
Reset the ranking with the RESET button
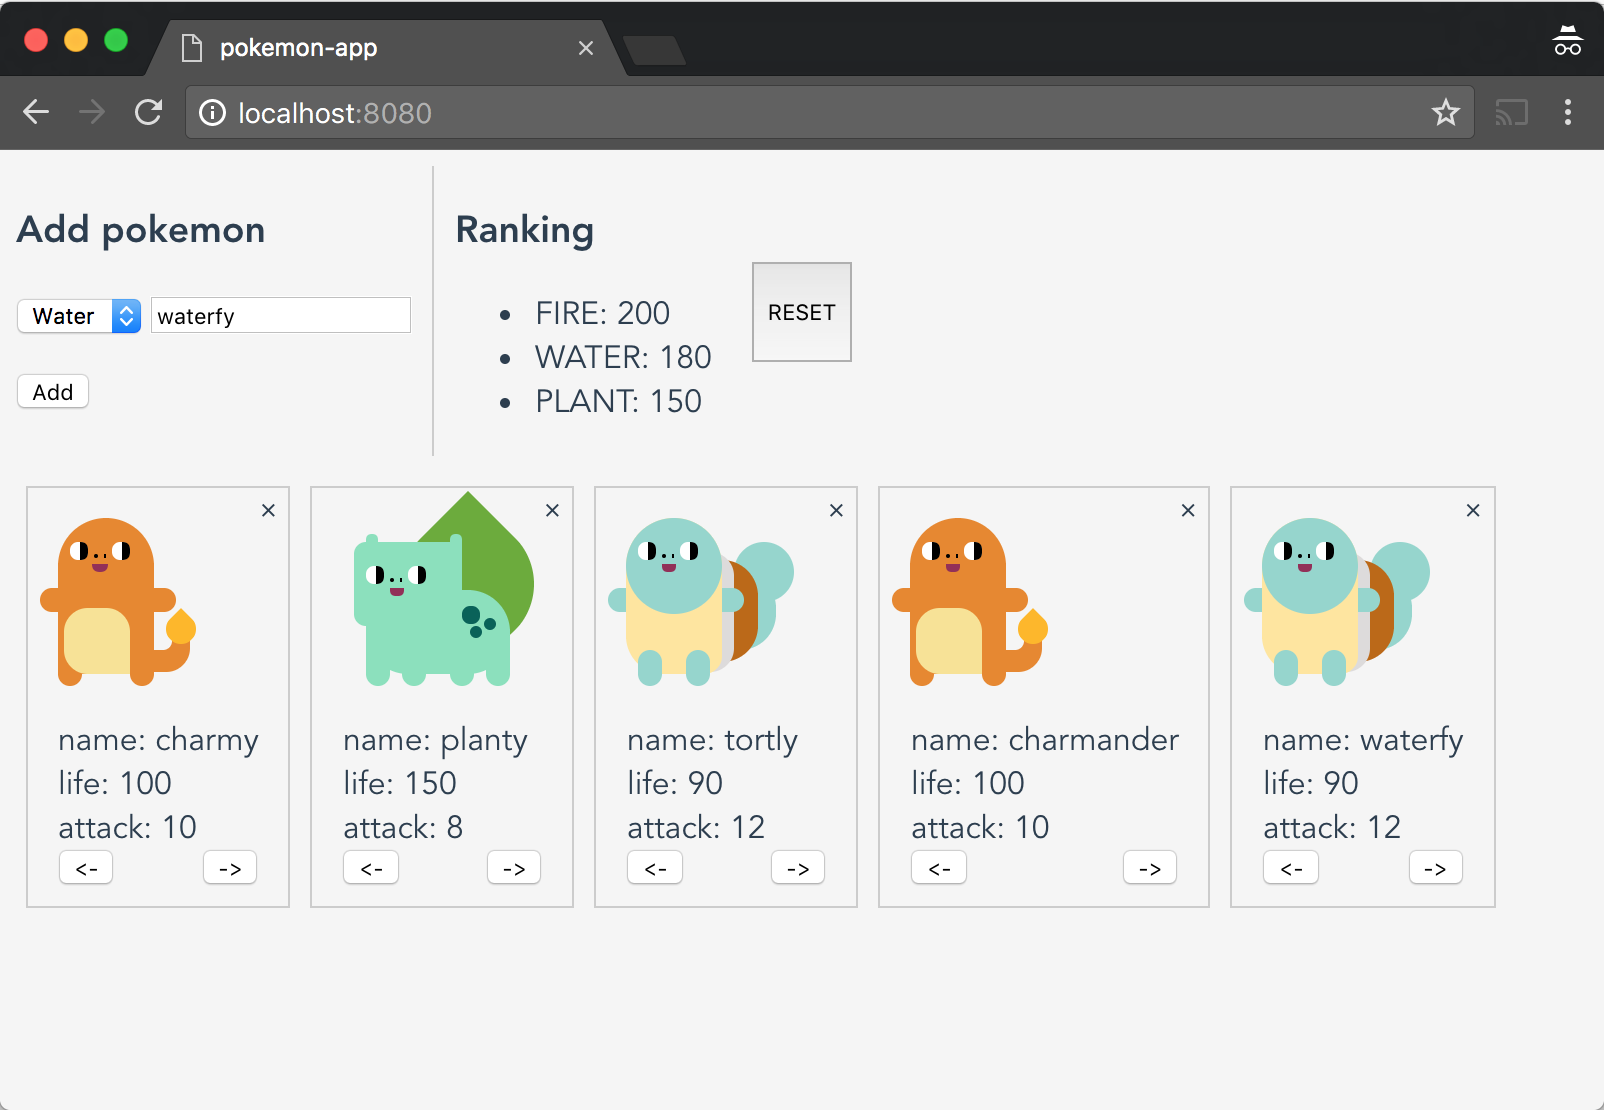[802, 312]
